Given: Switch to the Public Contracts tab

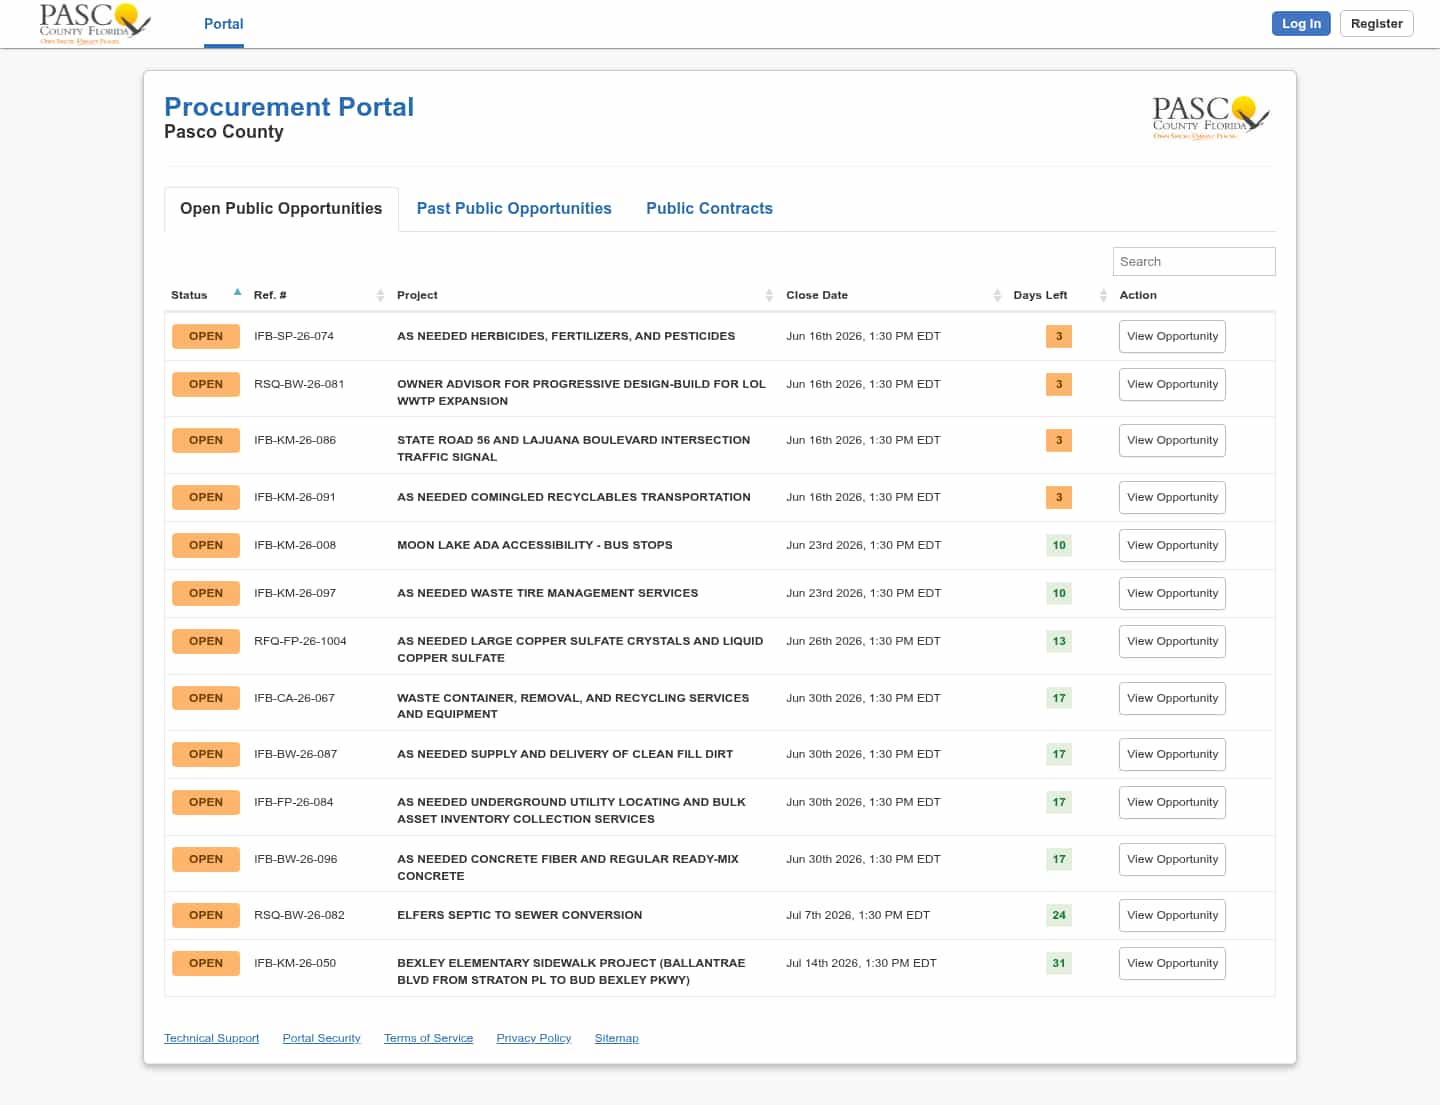Looking at the screenshot, I should (709, 208).
